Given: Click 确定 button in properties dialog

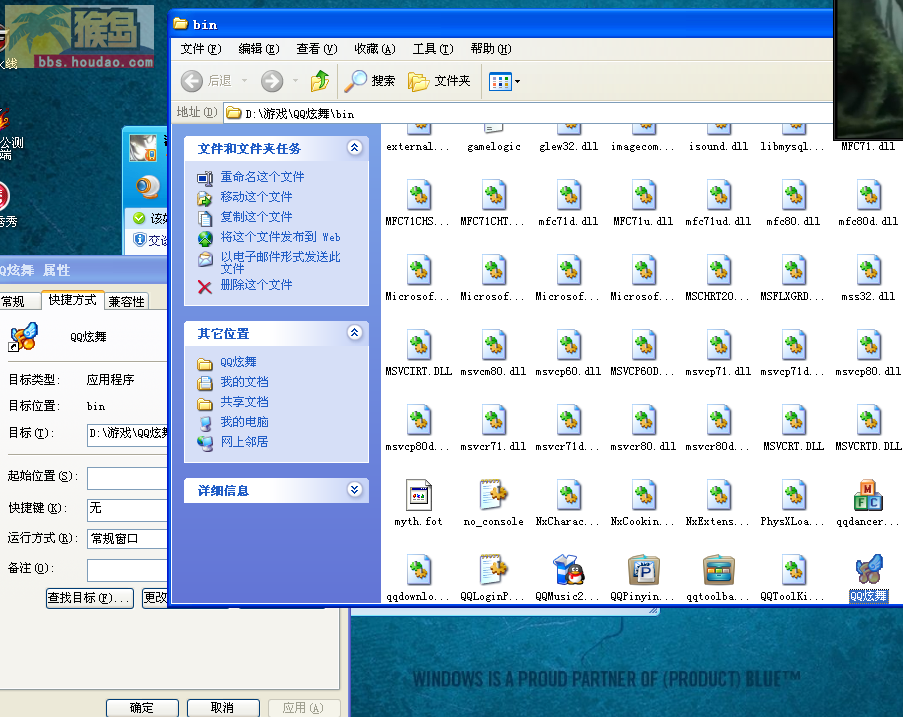Looking at the screenshot, I should click(x=142, y=708).
